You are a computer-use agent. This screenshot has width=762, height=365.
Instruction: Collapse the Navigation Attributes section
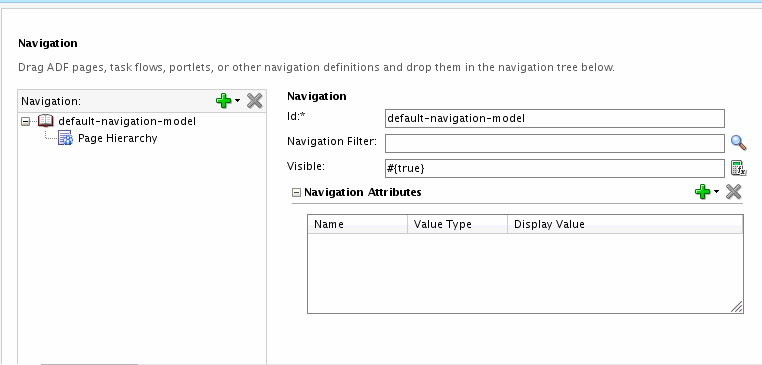pos(296,192)
